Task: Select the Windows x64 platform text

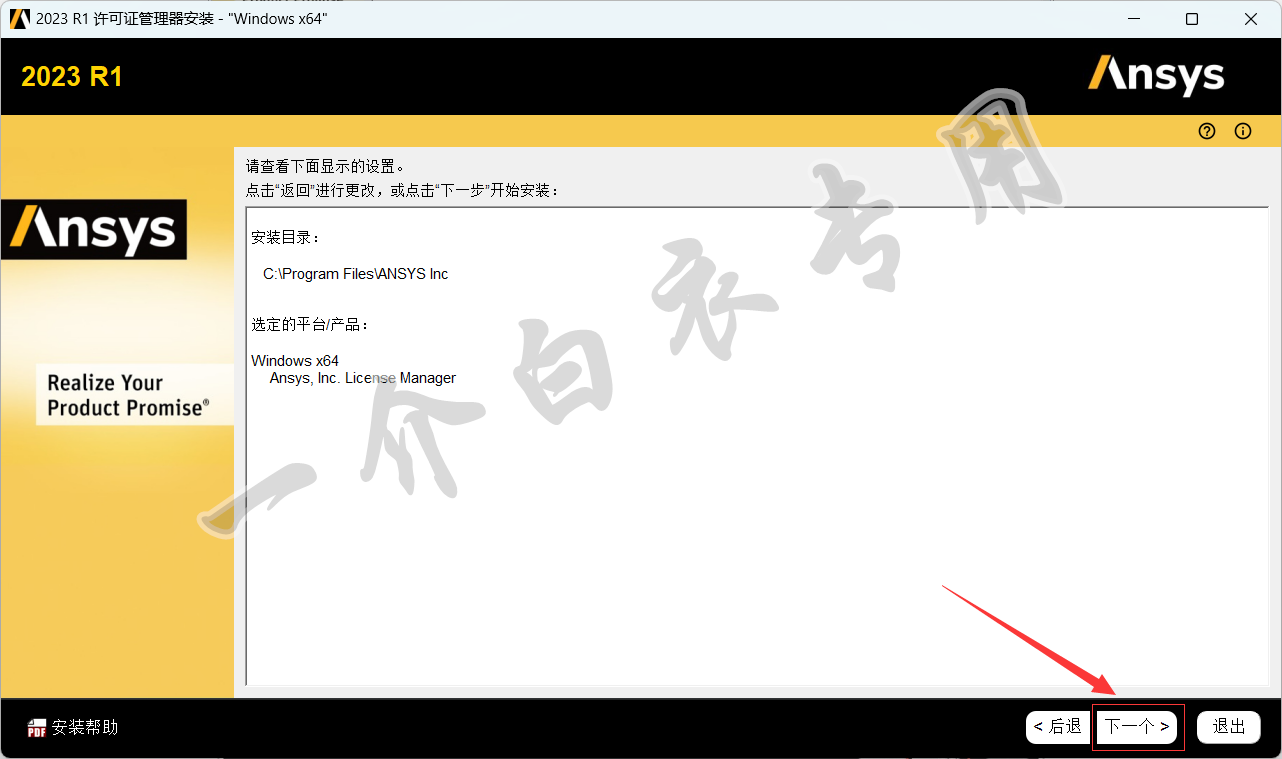Action: click(295, 360)
